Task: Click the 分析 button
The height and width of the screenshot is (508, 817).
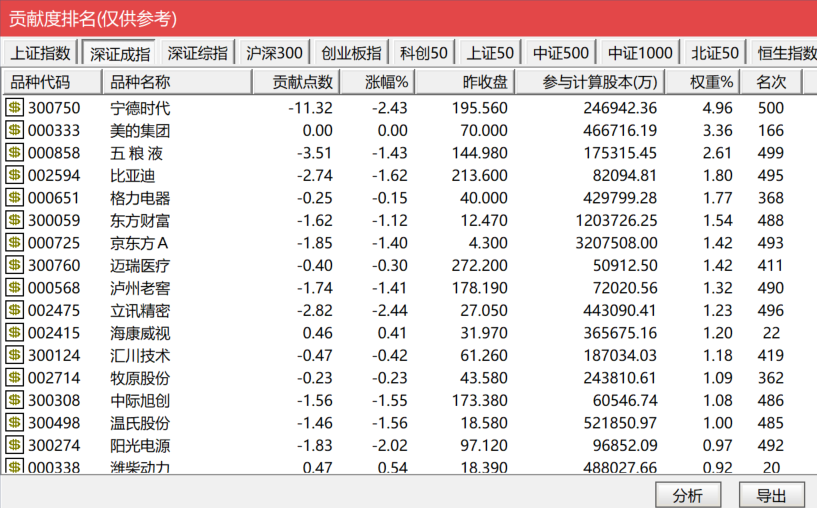Action: tap(688, 495)
